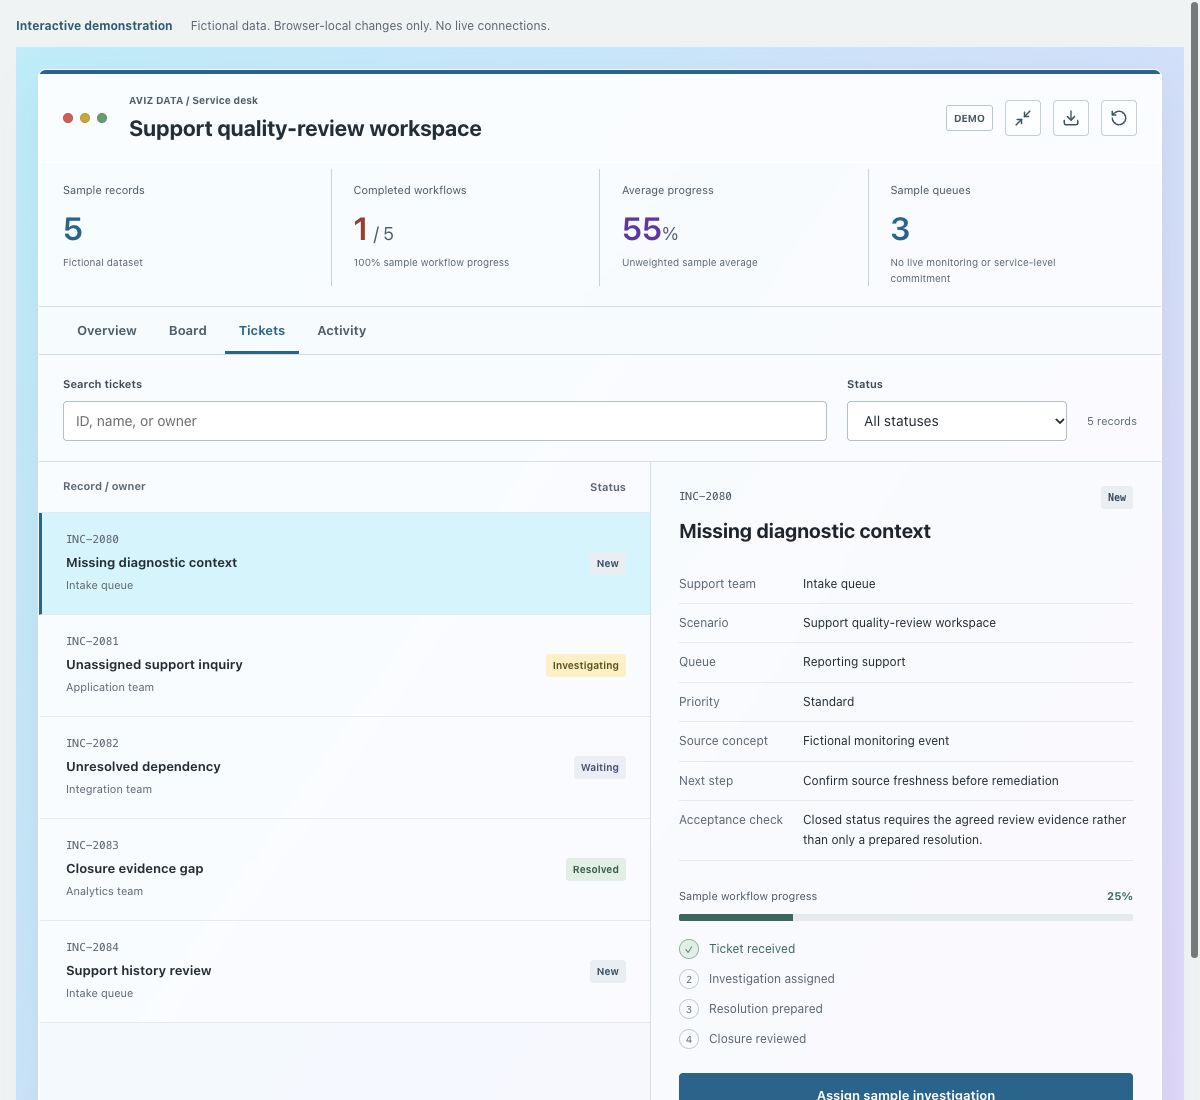Click AVIZ DATA / Service desk breadcrumb
This screenshot has width=1200, height=1100.
(x=193, y=100)
